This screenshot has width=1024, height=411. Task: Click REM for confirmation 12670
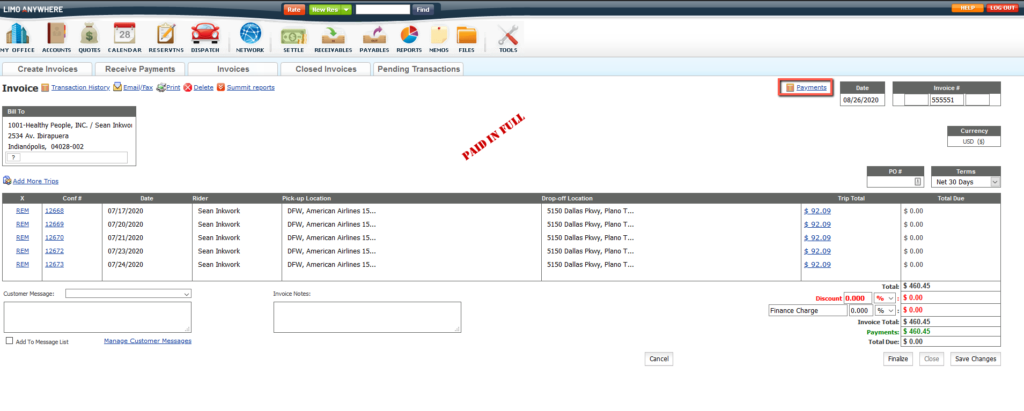pos(22,237)
